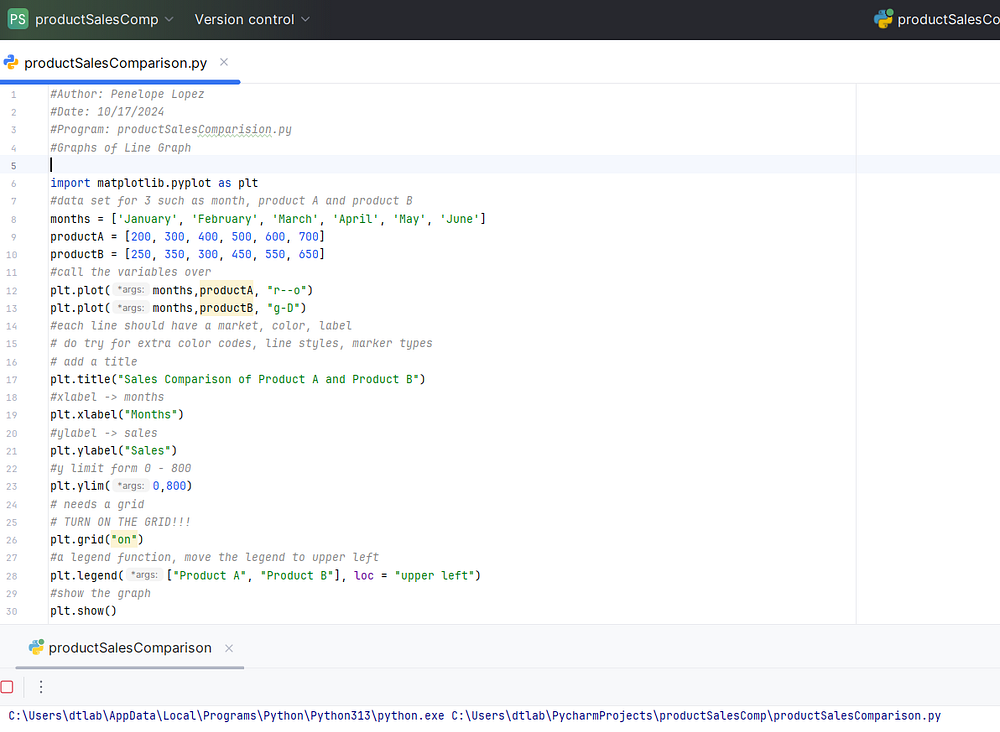This screenshot has width=1000, height=732.
Task: Open the Version control dropdown menu
Action: (x=252, y=19)
